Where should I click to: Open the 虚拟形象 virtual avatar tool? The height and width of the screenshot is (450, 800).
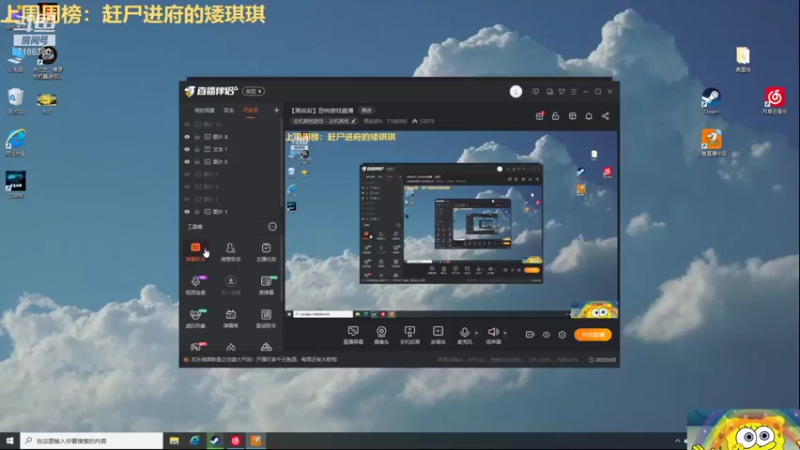[x=195, y=318]
